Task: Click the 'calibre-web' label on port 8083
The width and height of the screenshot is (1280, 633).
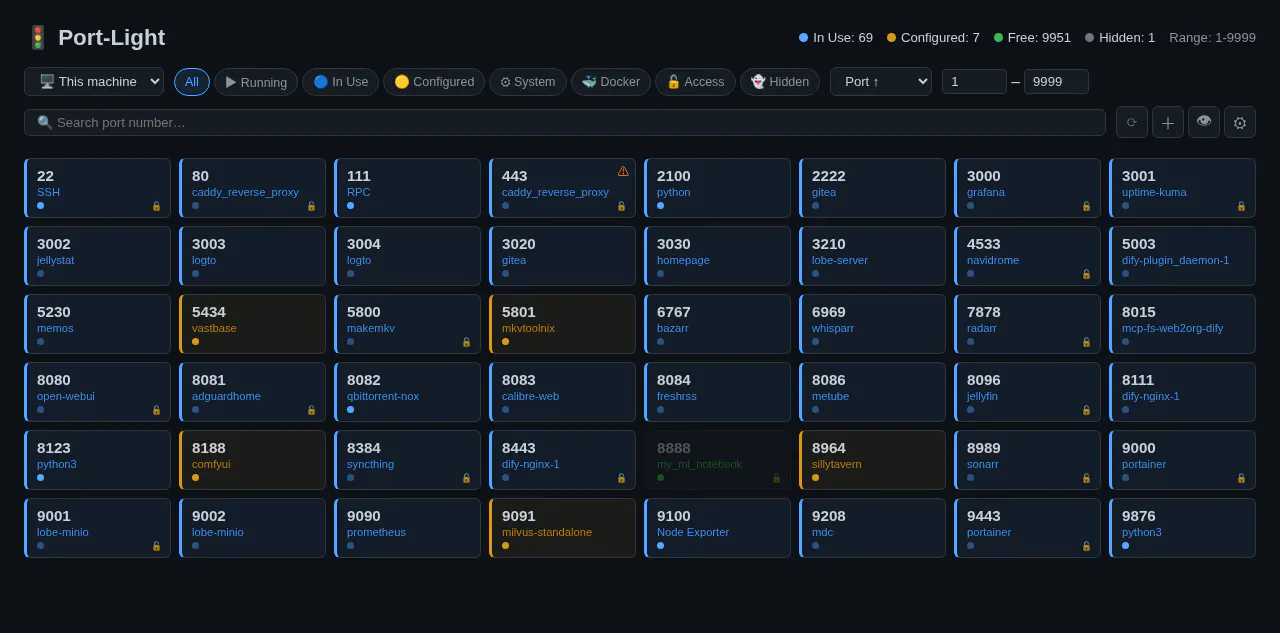Action: tap(530, 396)
